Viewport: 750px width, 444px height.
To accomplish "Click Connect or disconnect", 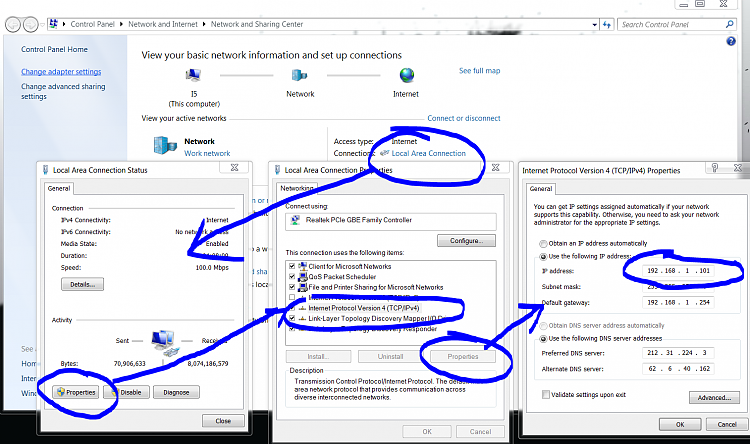I will 463,118.
